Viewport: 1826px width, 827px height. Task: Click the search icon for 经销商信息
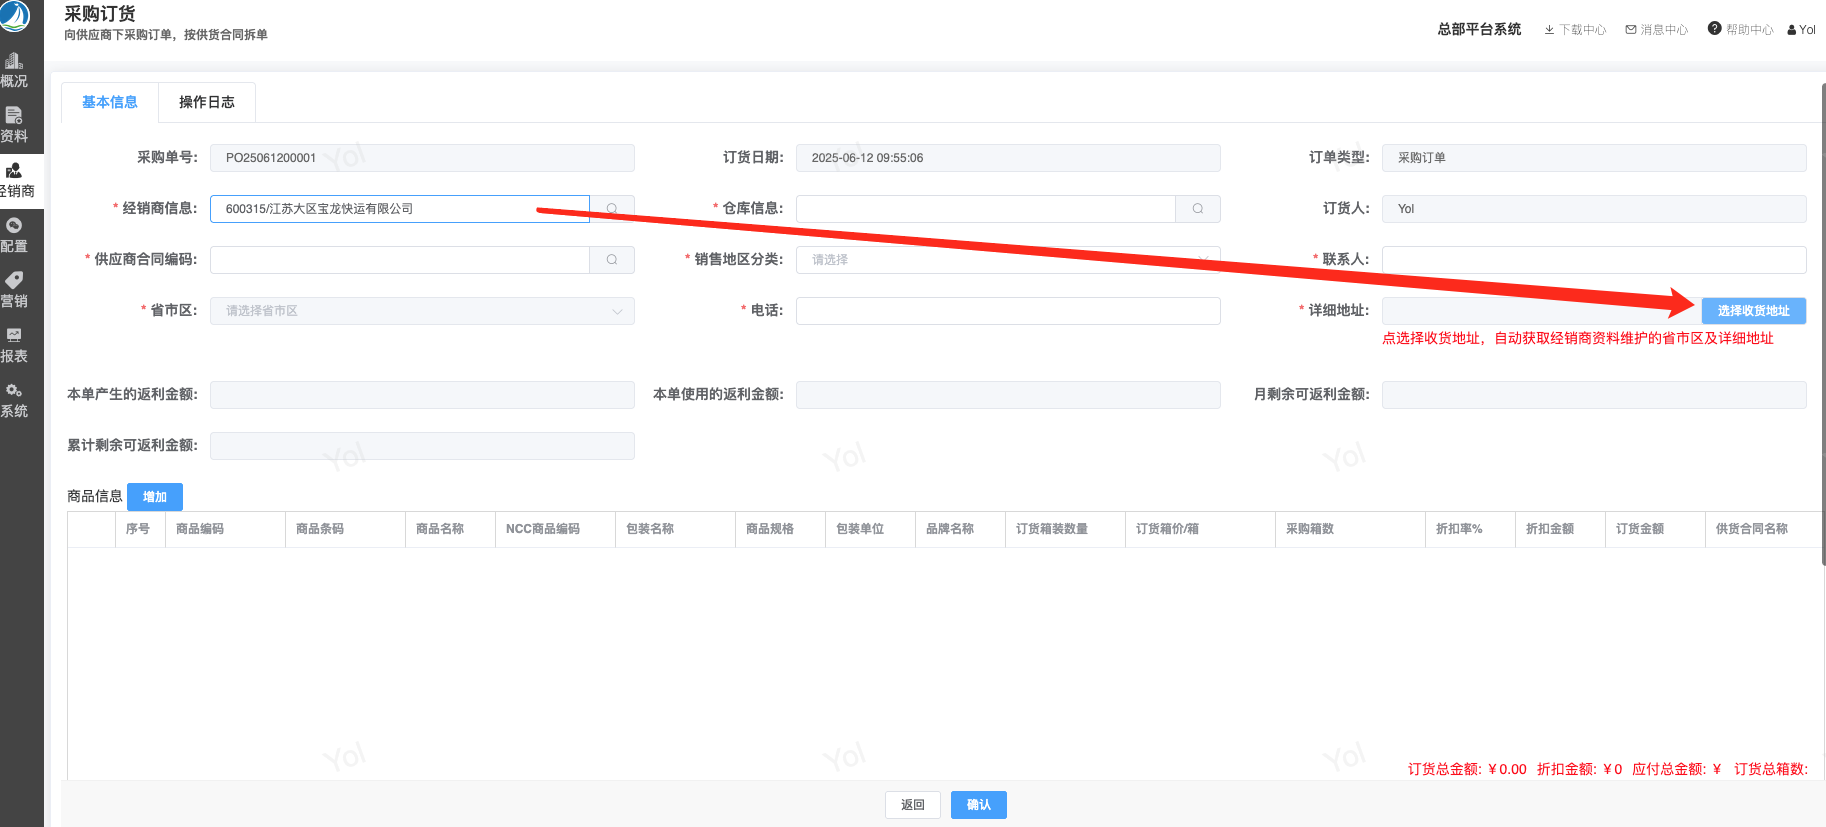[x=612, y=209]
